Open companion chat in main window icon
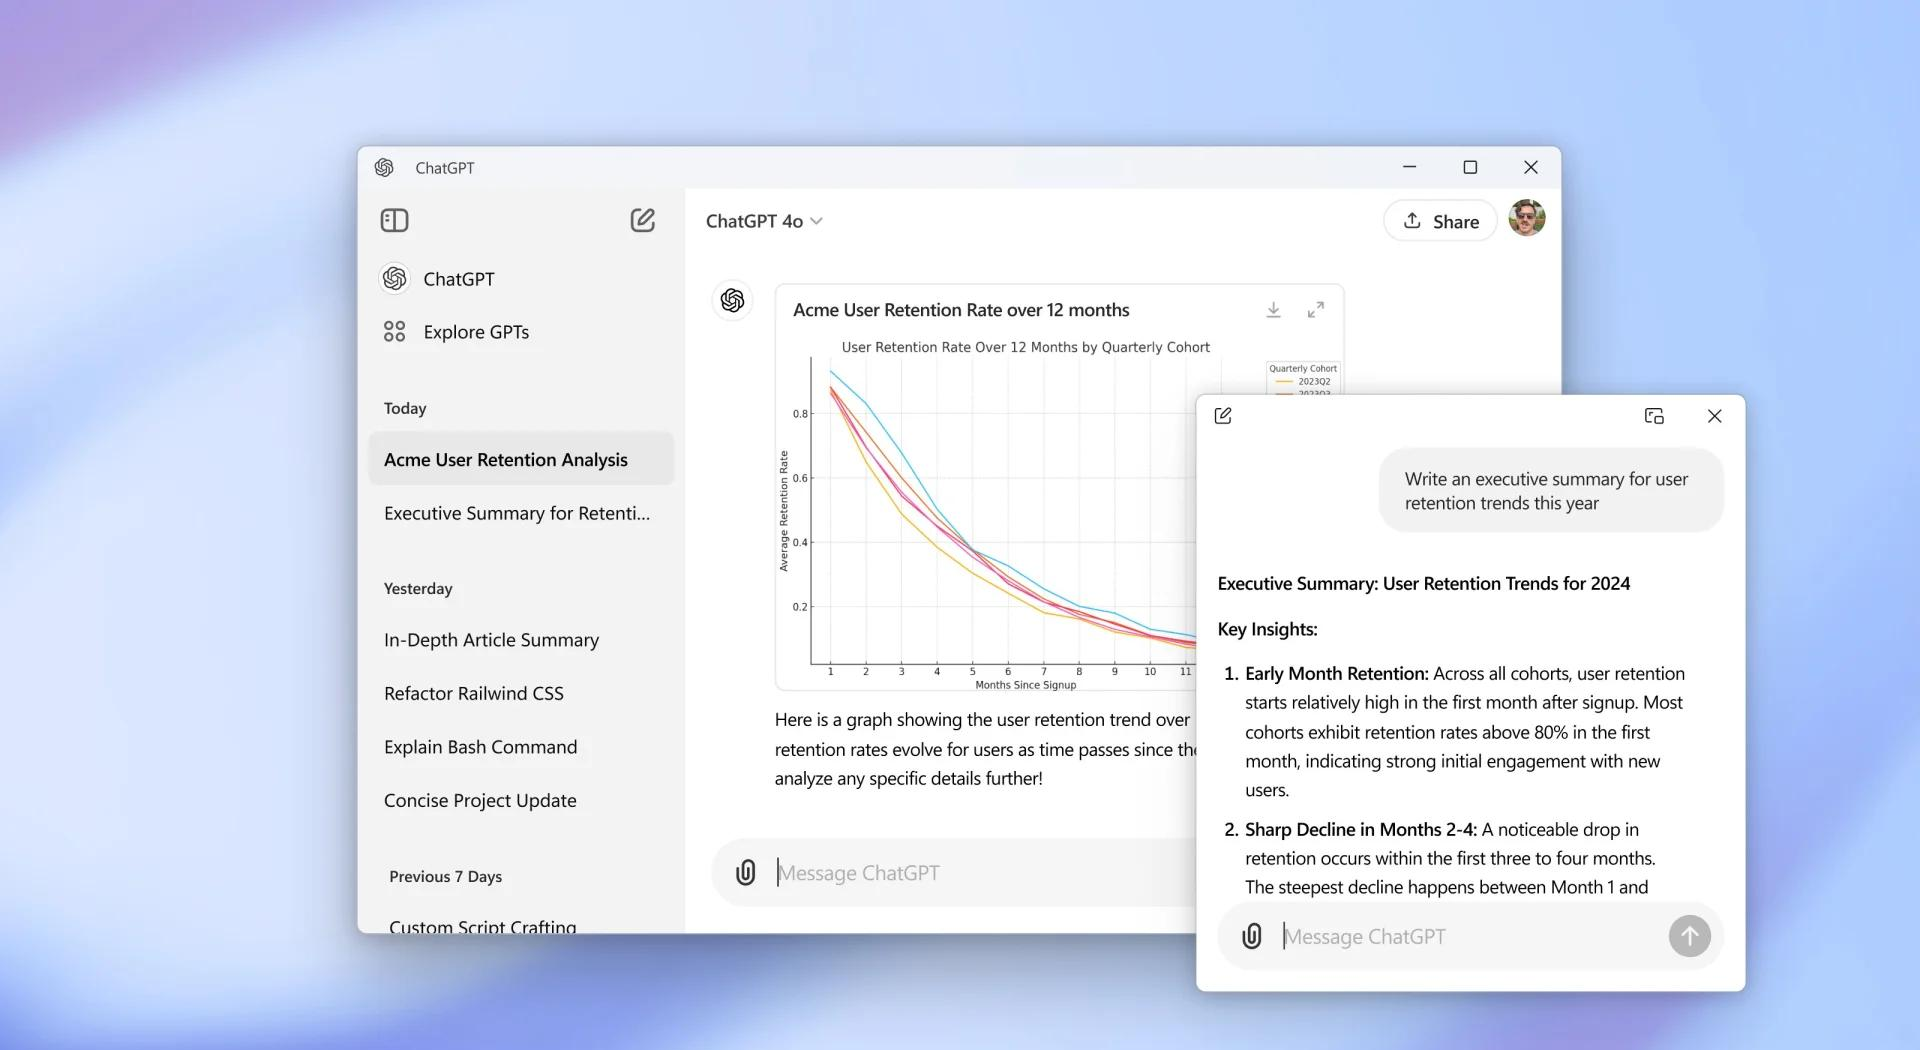This screenshot has width=1920, height=1050. coord(1654,416)
